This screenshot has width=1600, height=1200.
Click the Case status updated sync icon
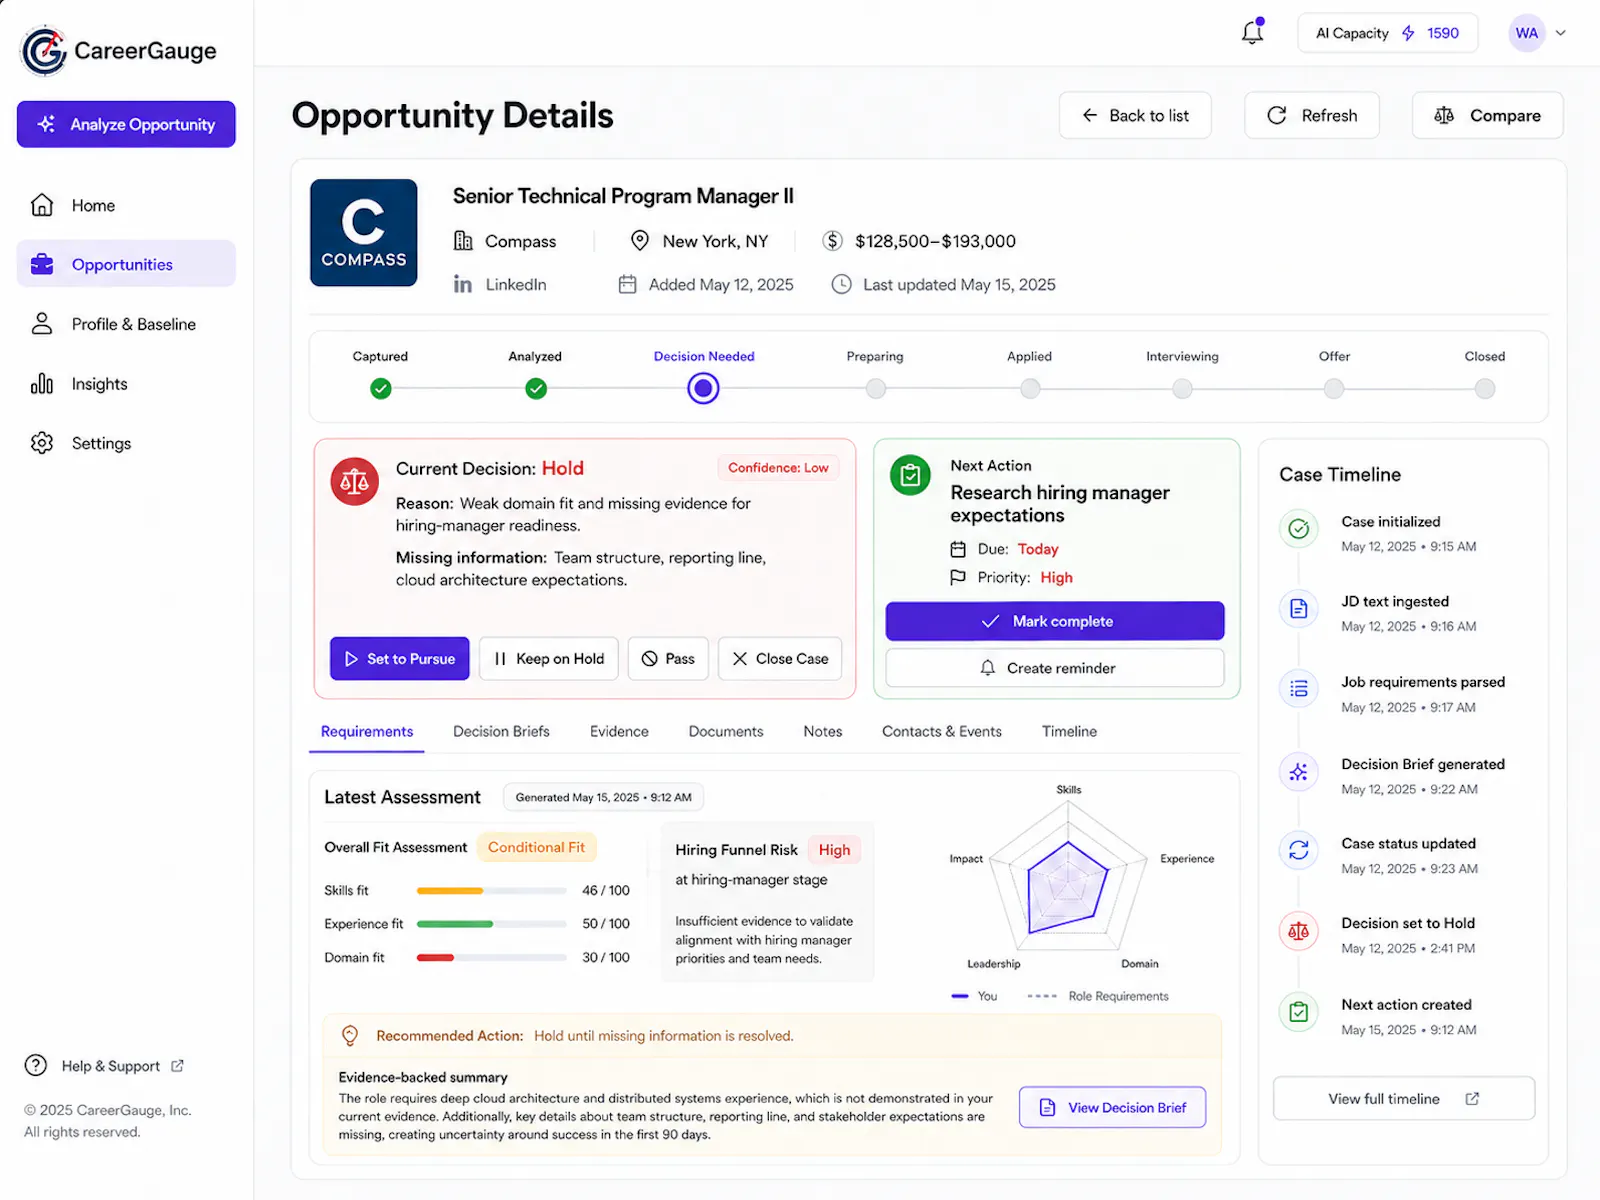click(1299, 850)
